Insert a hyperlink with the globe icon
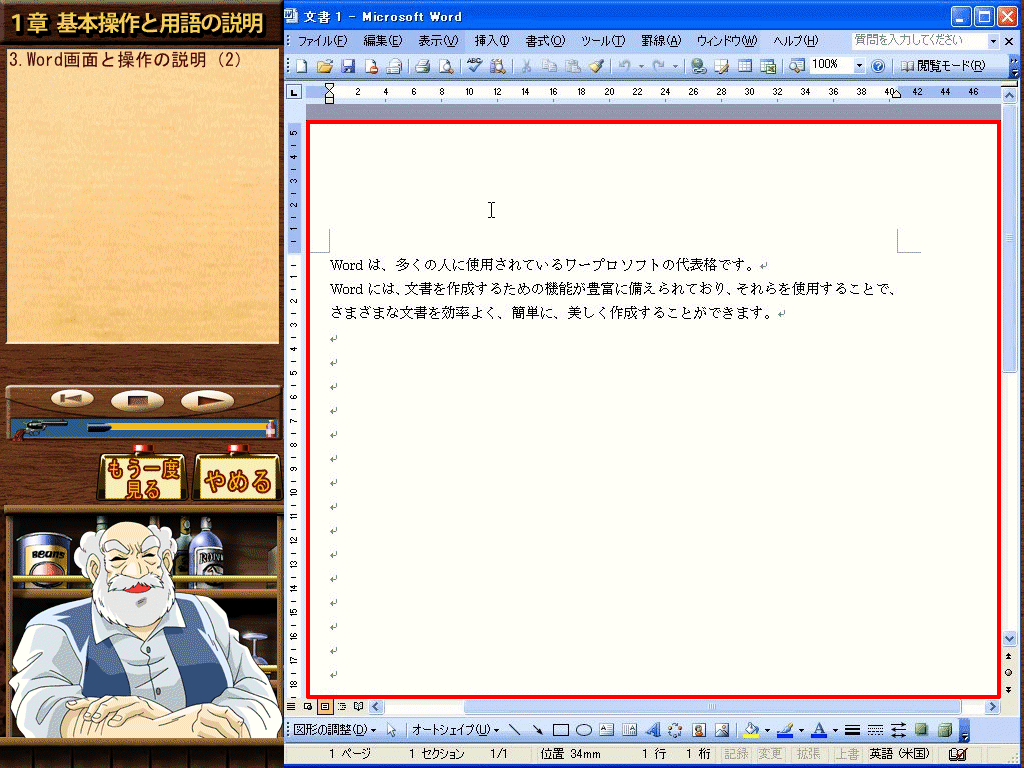Viewport: 1024px width, 768px height. 698,66
